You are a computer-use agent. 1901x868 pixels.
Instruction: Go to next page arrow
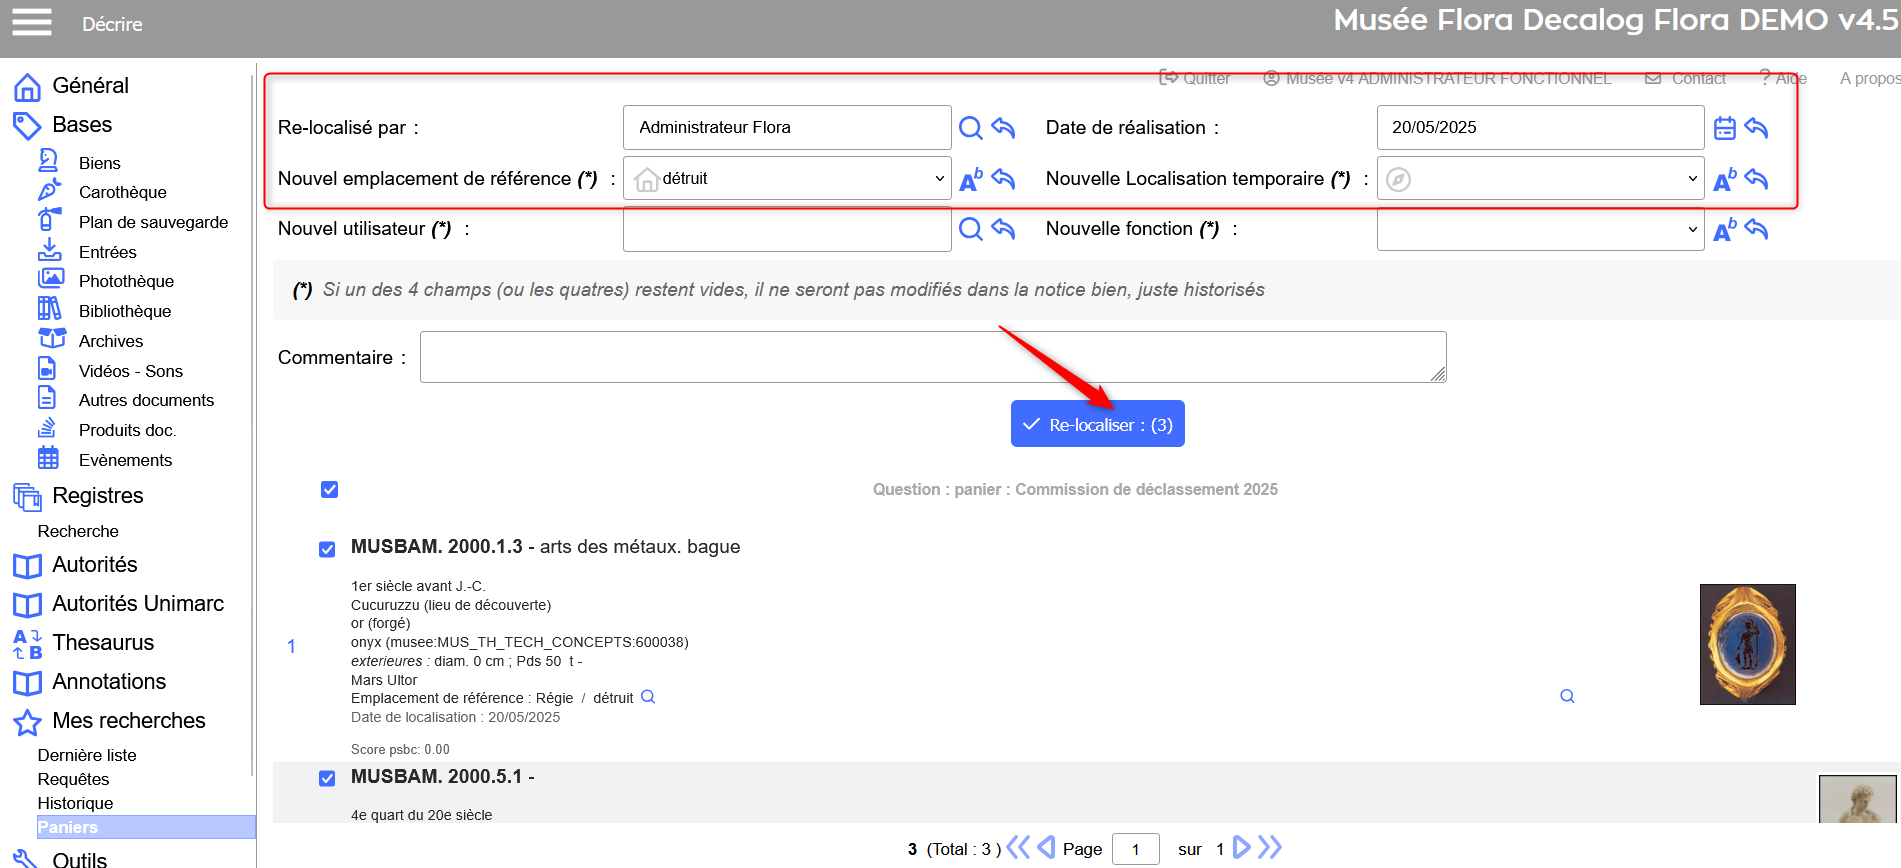(1241, 848)
